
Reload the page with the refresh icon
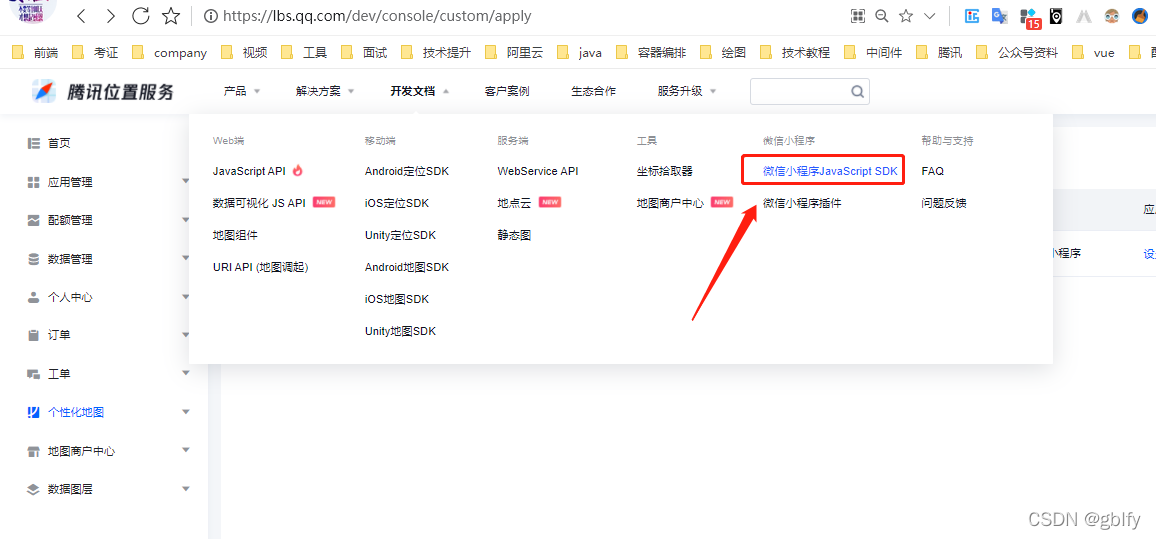140,15
